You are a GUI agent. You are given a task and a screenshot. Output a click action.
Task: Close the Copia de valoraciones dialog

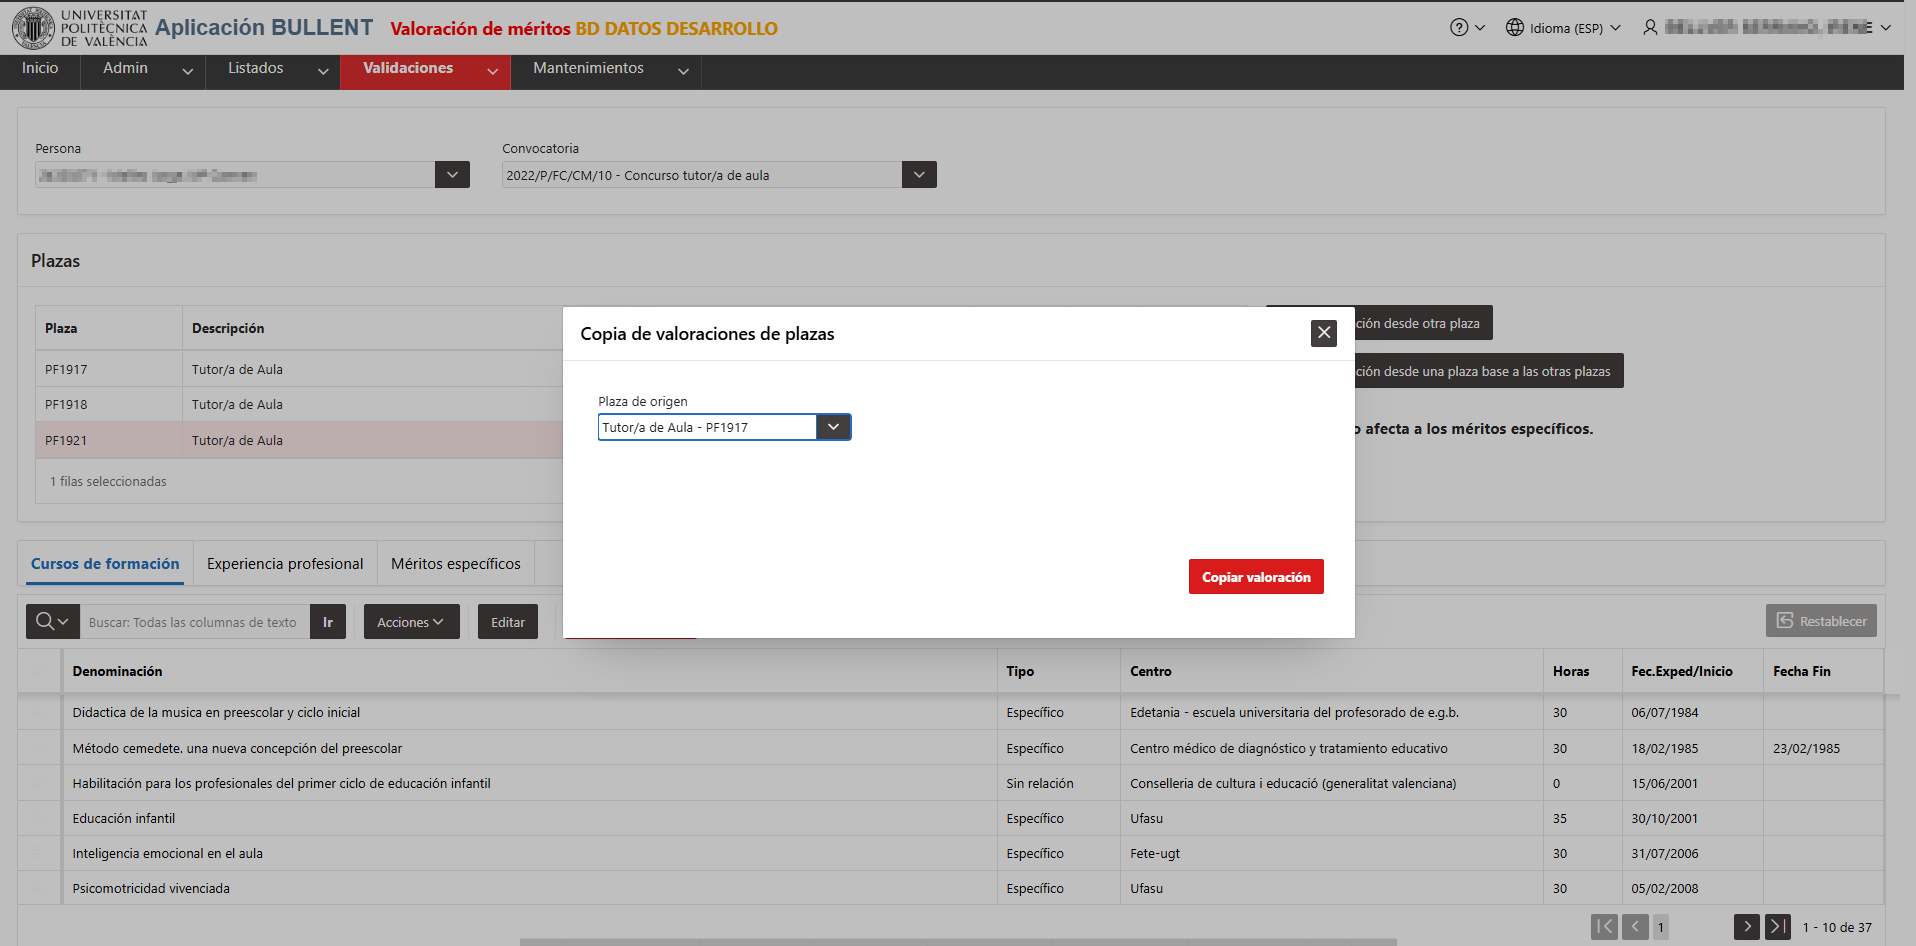click(1324, 333)
